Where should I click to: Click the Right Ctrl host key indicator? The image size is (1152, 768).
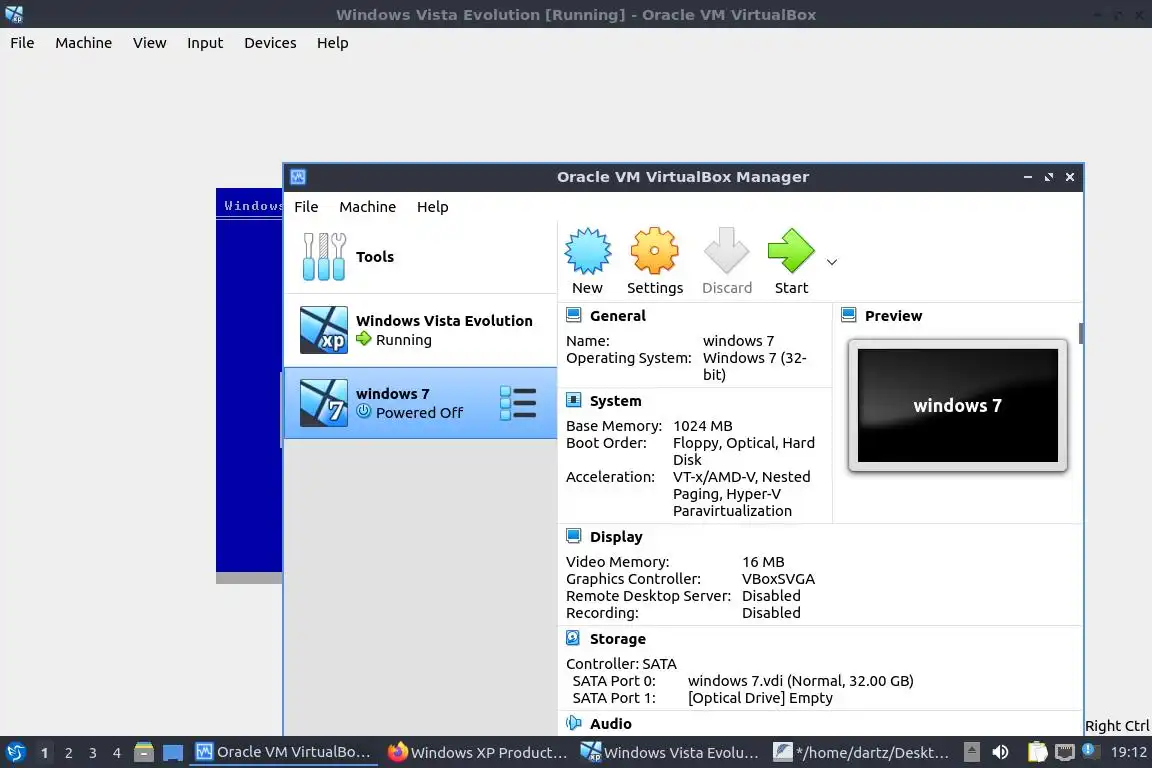point(1116,725)
